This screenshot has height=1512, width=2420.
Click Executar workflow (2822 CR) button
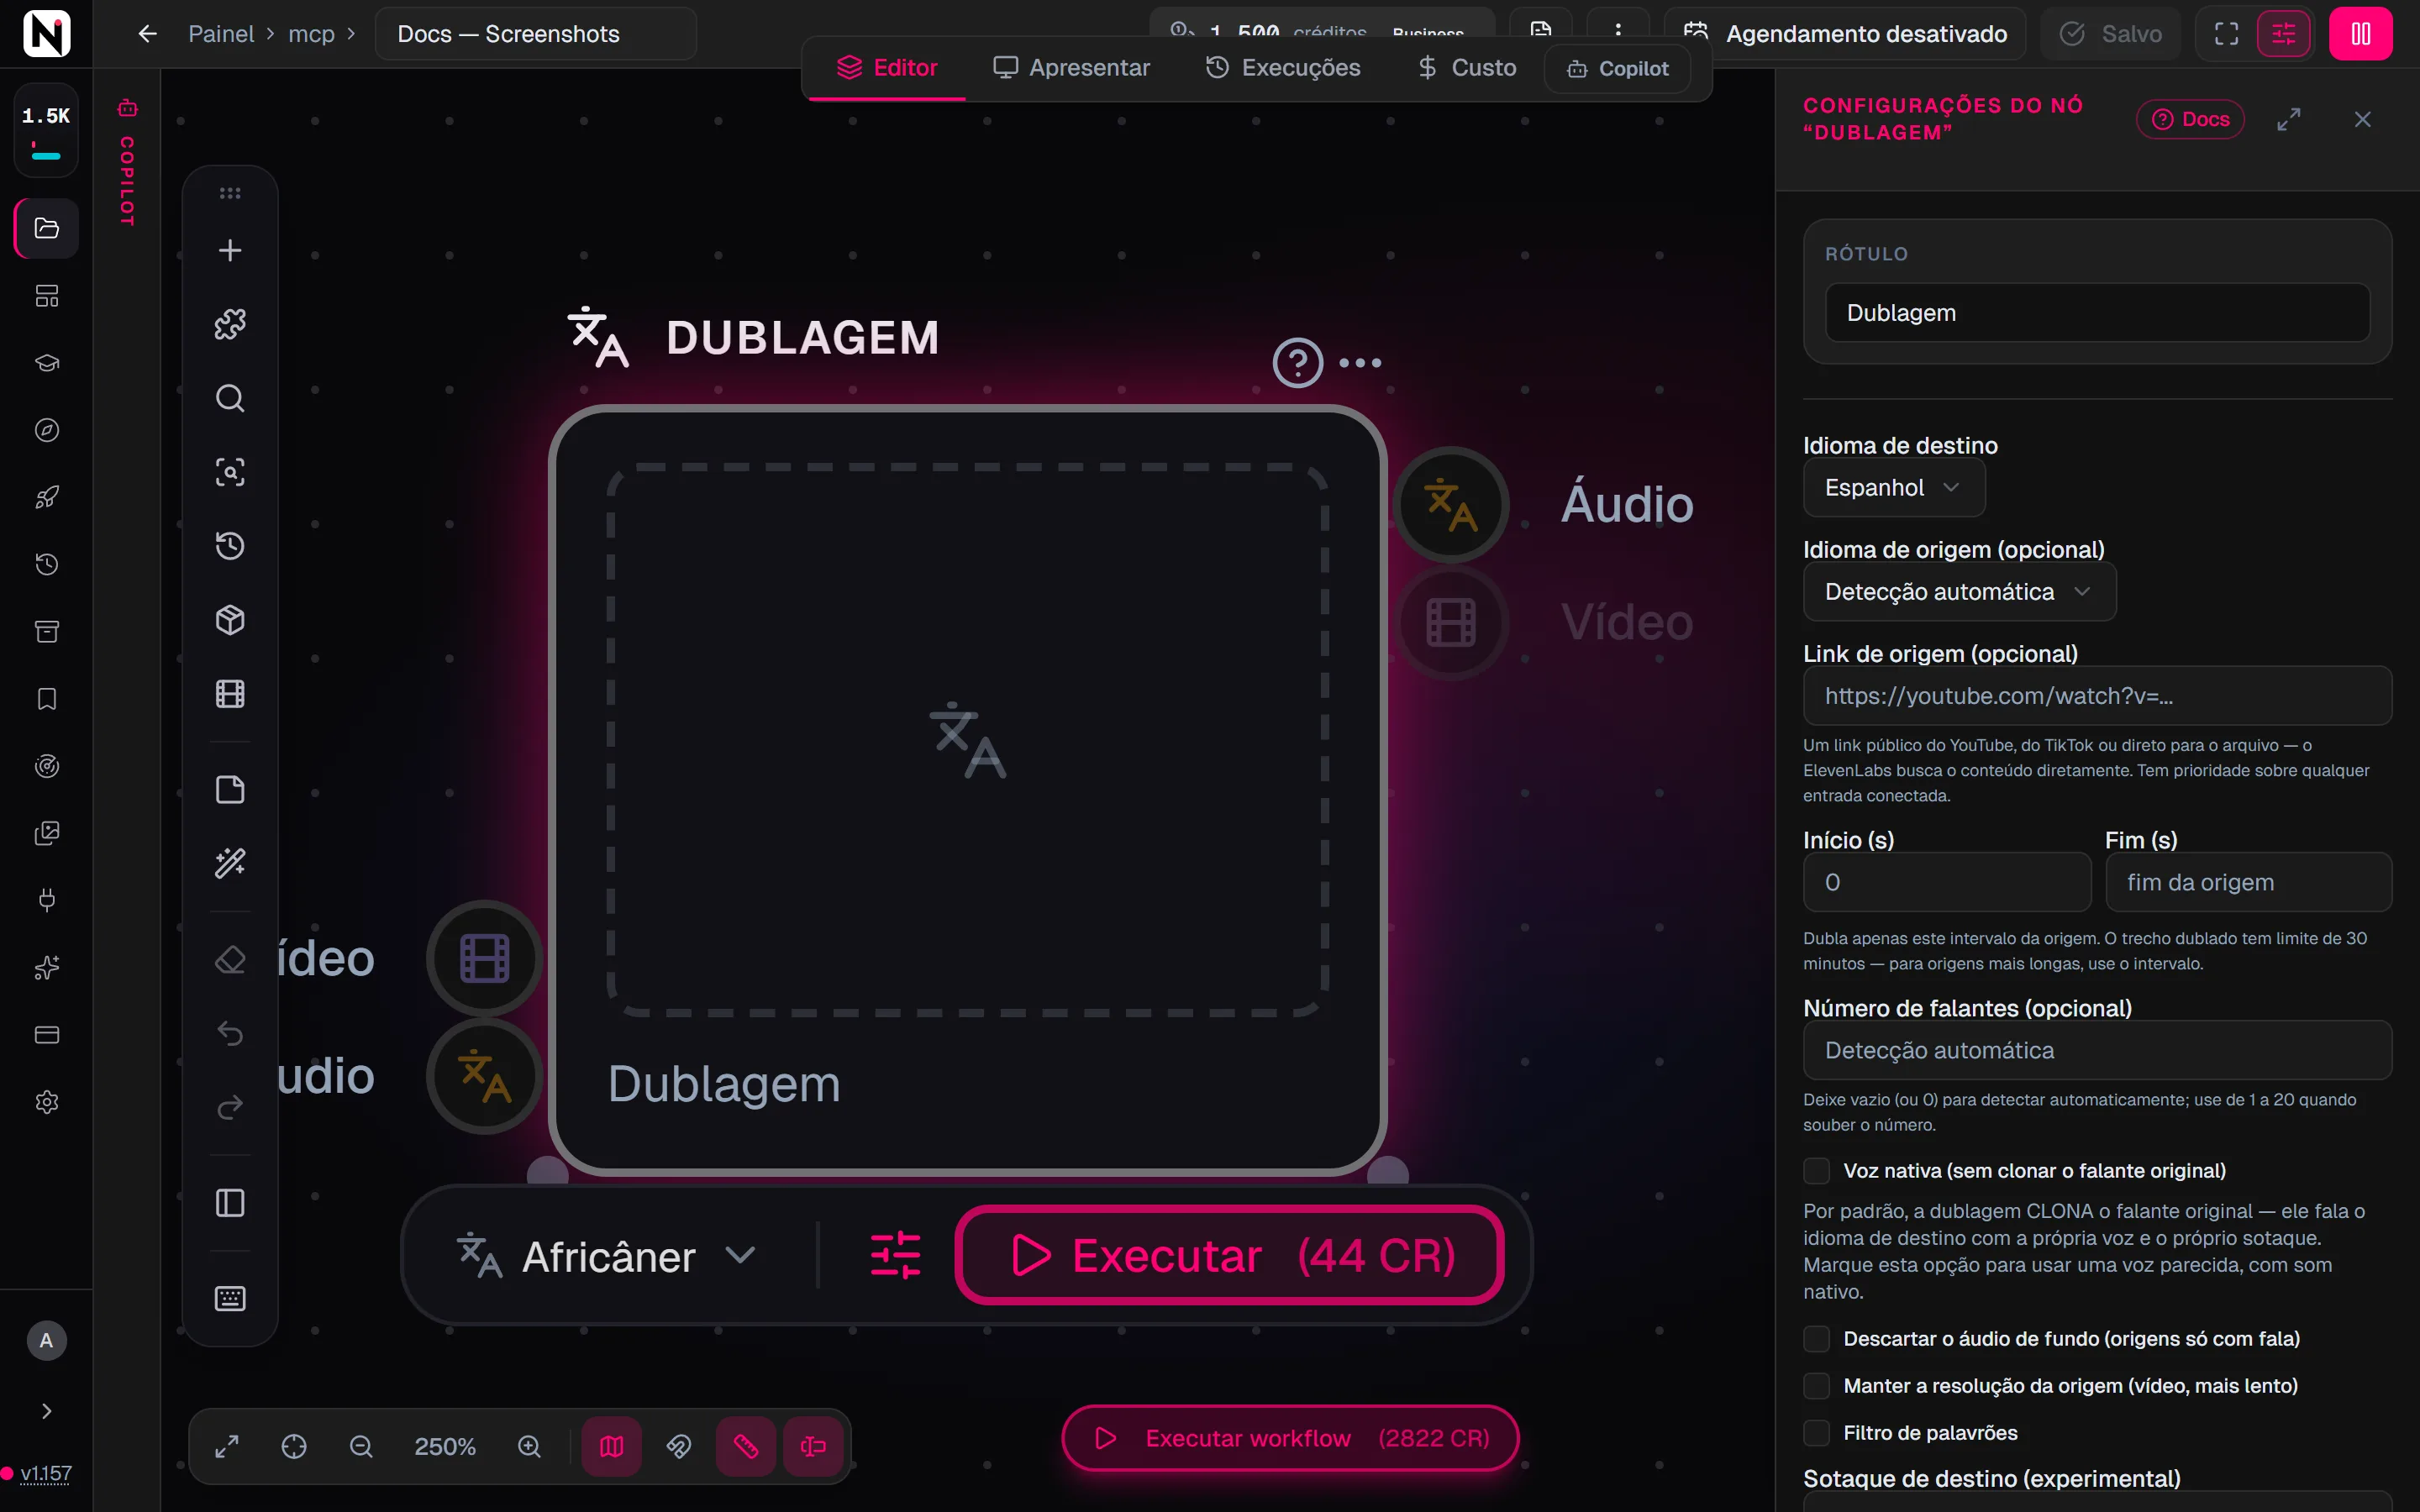[1290, 1438]
